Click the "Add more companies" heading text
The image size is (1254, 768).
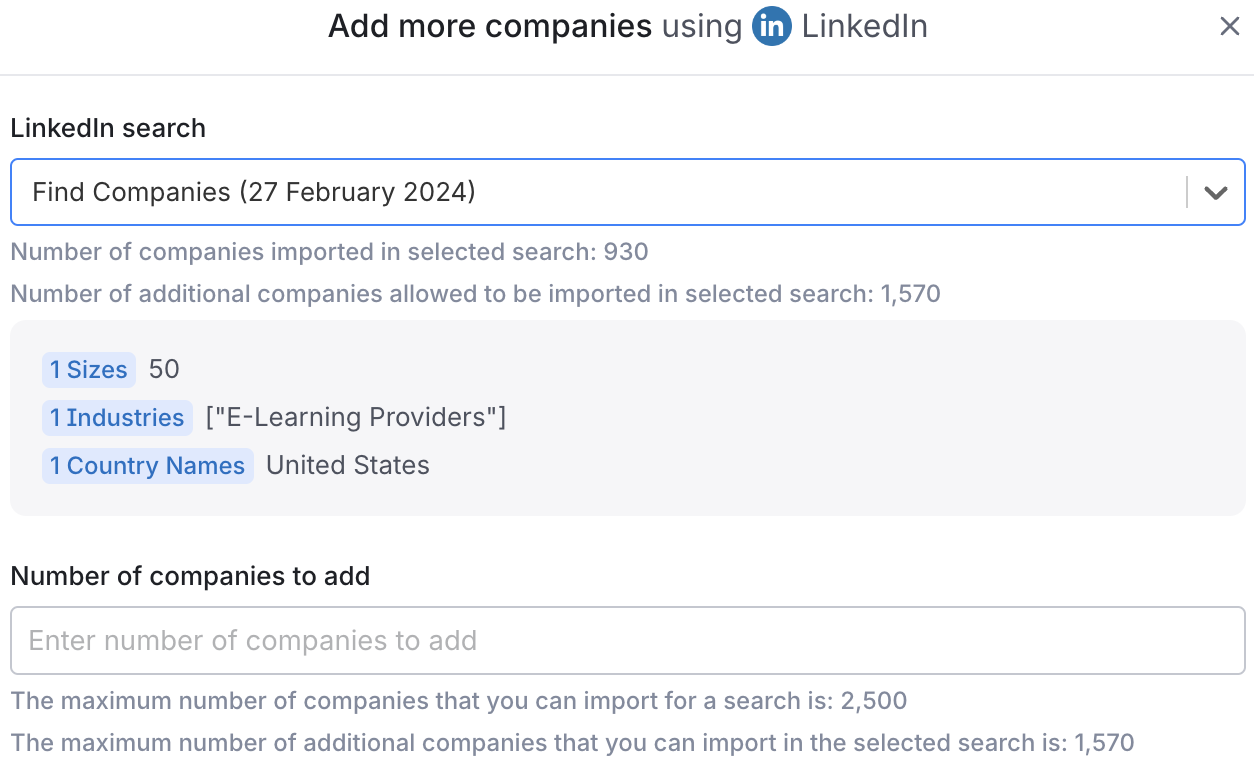490,27
